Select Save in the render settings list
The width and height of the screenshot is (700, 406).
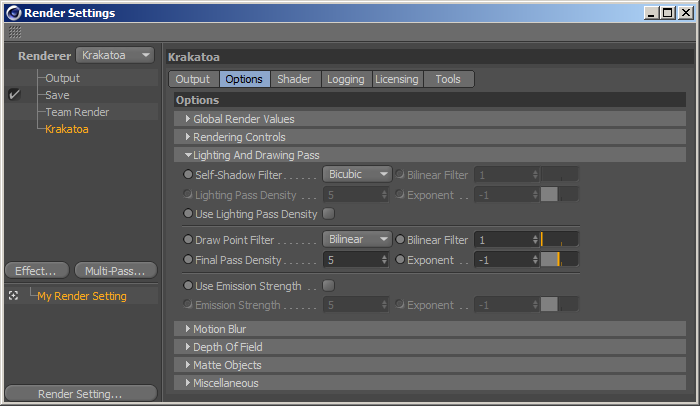point(57,95)
